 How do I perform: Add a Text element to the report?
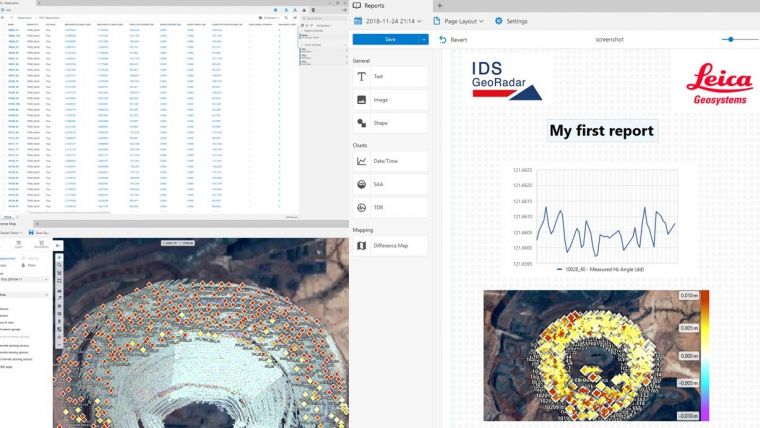point(390,77)
